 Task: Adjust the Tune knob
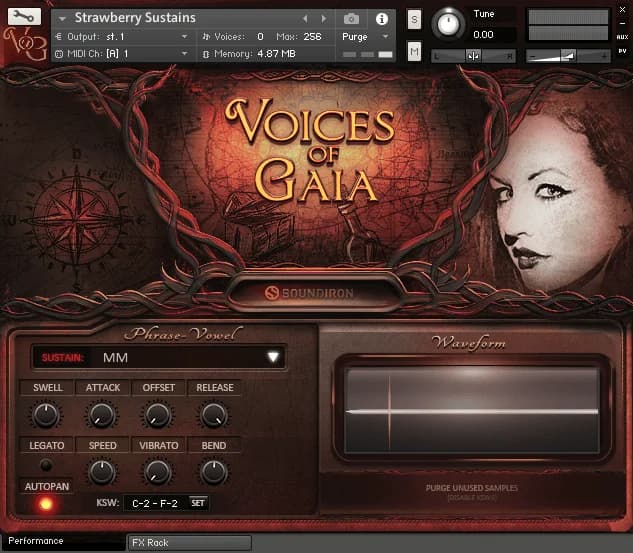[448, 23]
